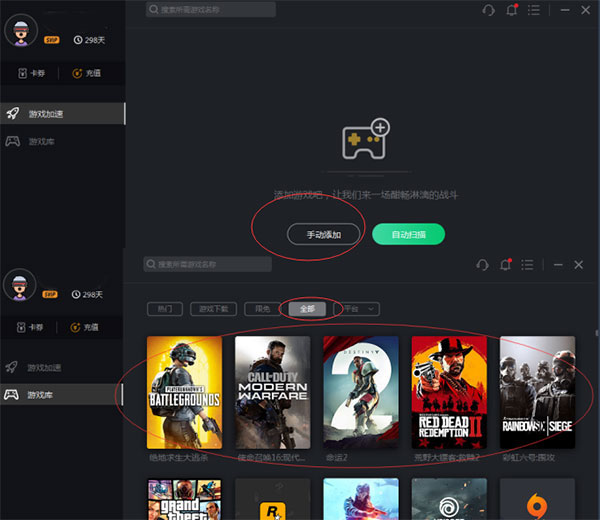Select 游戏库 gamepad item in upper sidebar
600x520 pixels.
(x=62, y=142)
